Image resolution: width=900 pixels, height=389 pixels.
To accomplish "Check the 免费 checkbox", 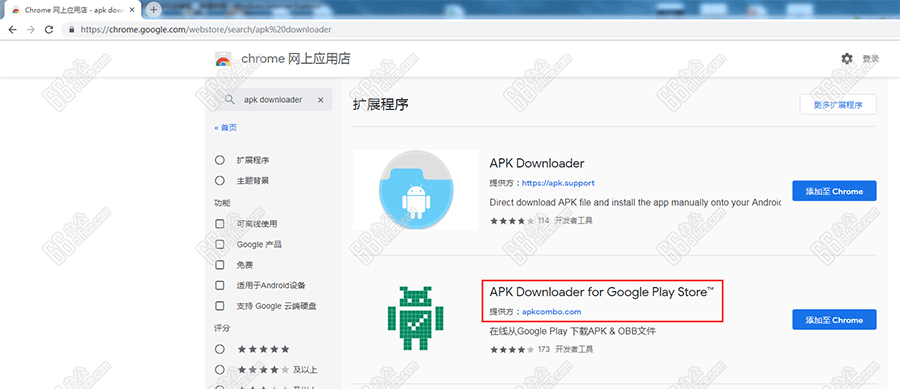I will click(219, 265).
